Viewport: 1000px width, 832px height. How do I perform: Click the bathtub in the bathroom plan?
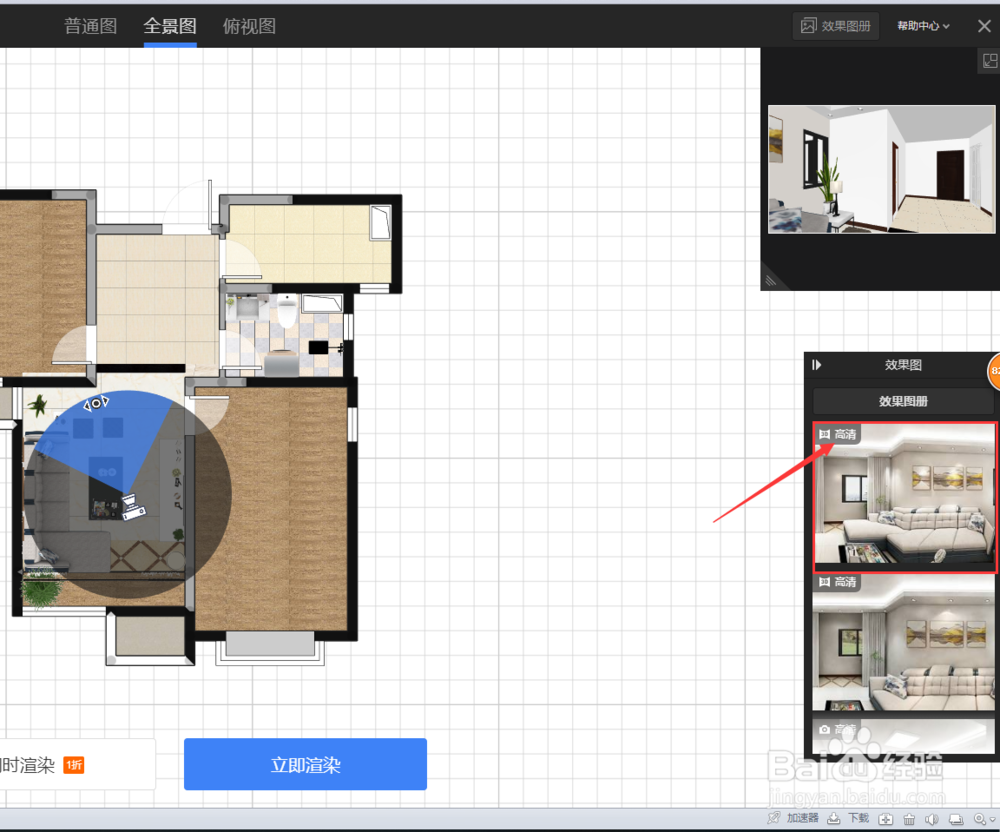[x=321, y=303]
